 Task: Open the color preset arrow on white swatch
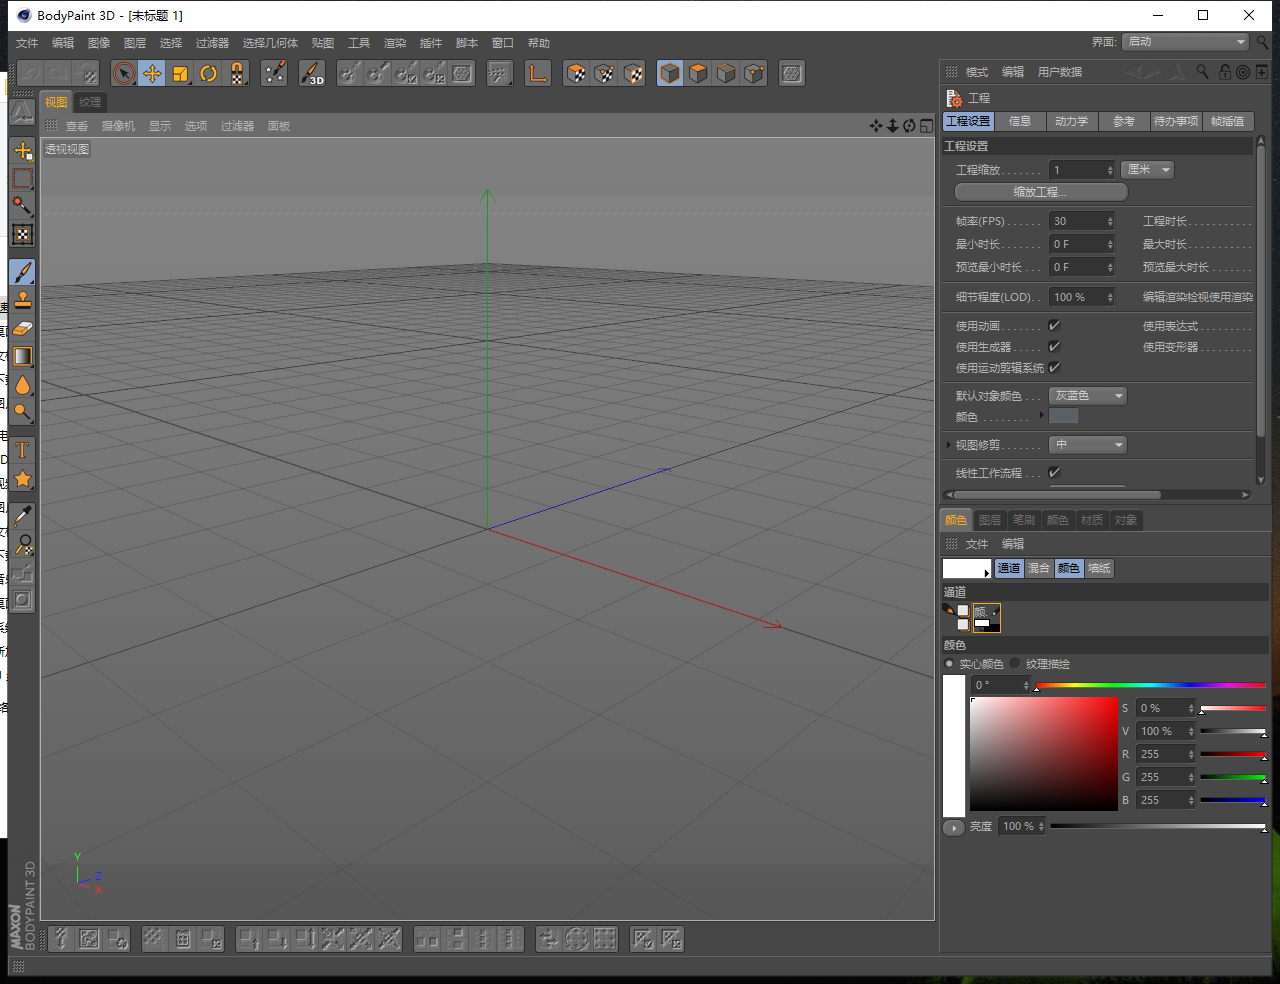[x=987, y=573]
